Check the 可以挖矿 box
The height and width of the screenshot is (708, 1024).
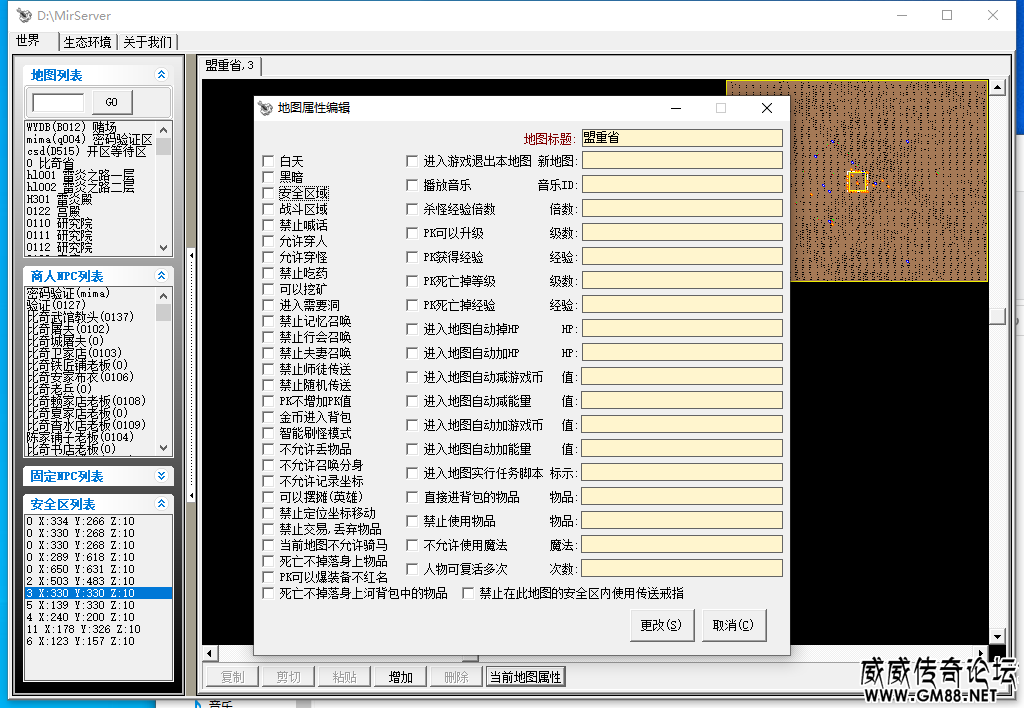coord(268,289)
